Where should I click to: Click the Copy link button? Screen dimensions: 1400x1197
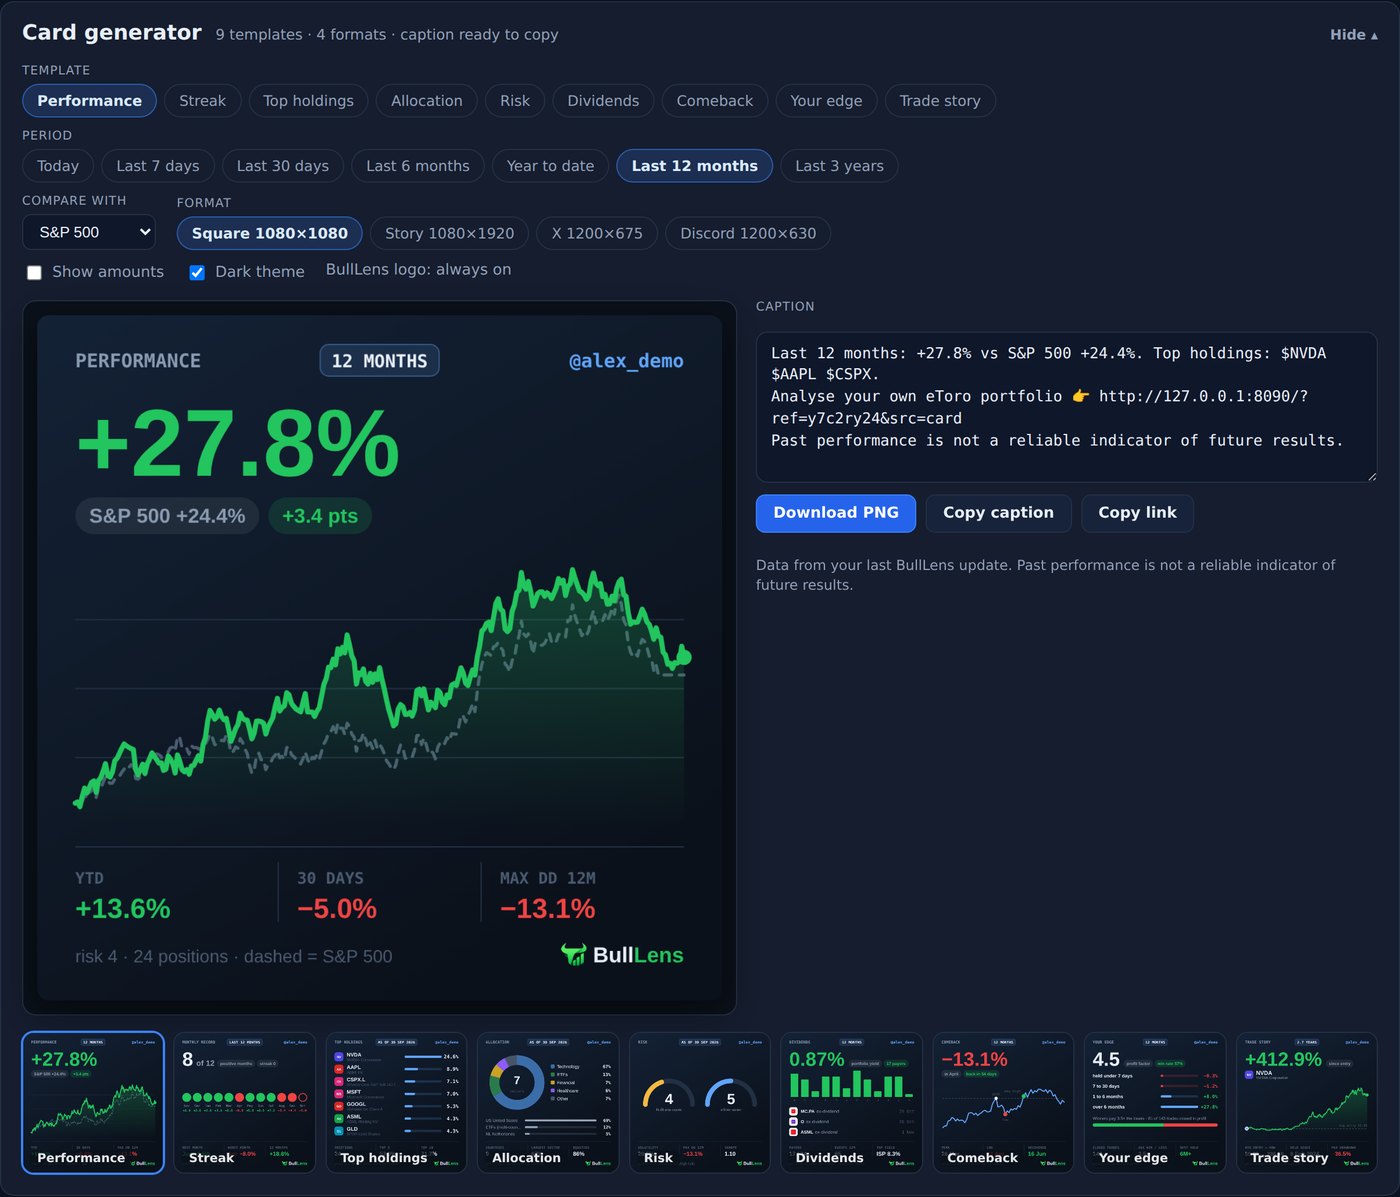click(1137, 513)
